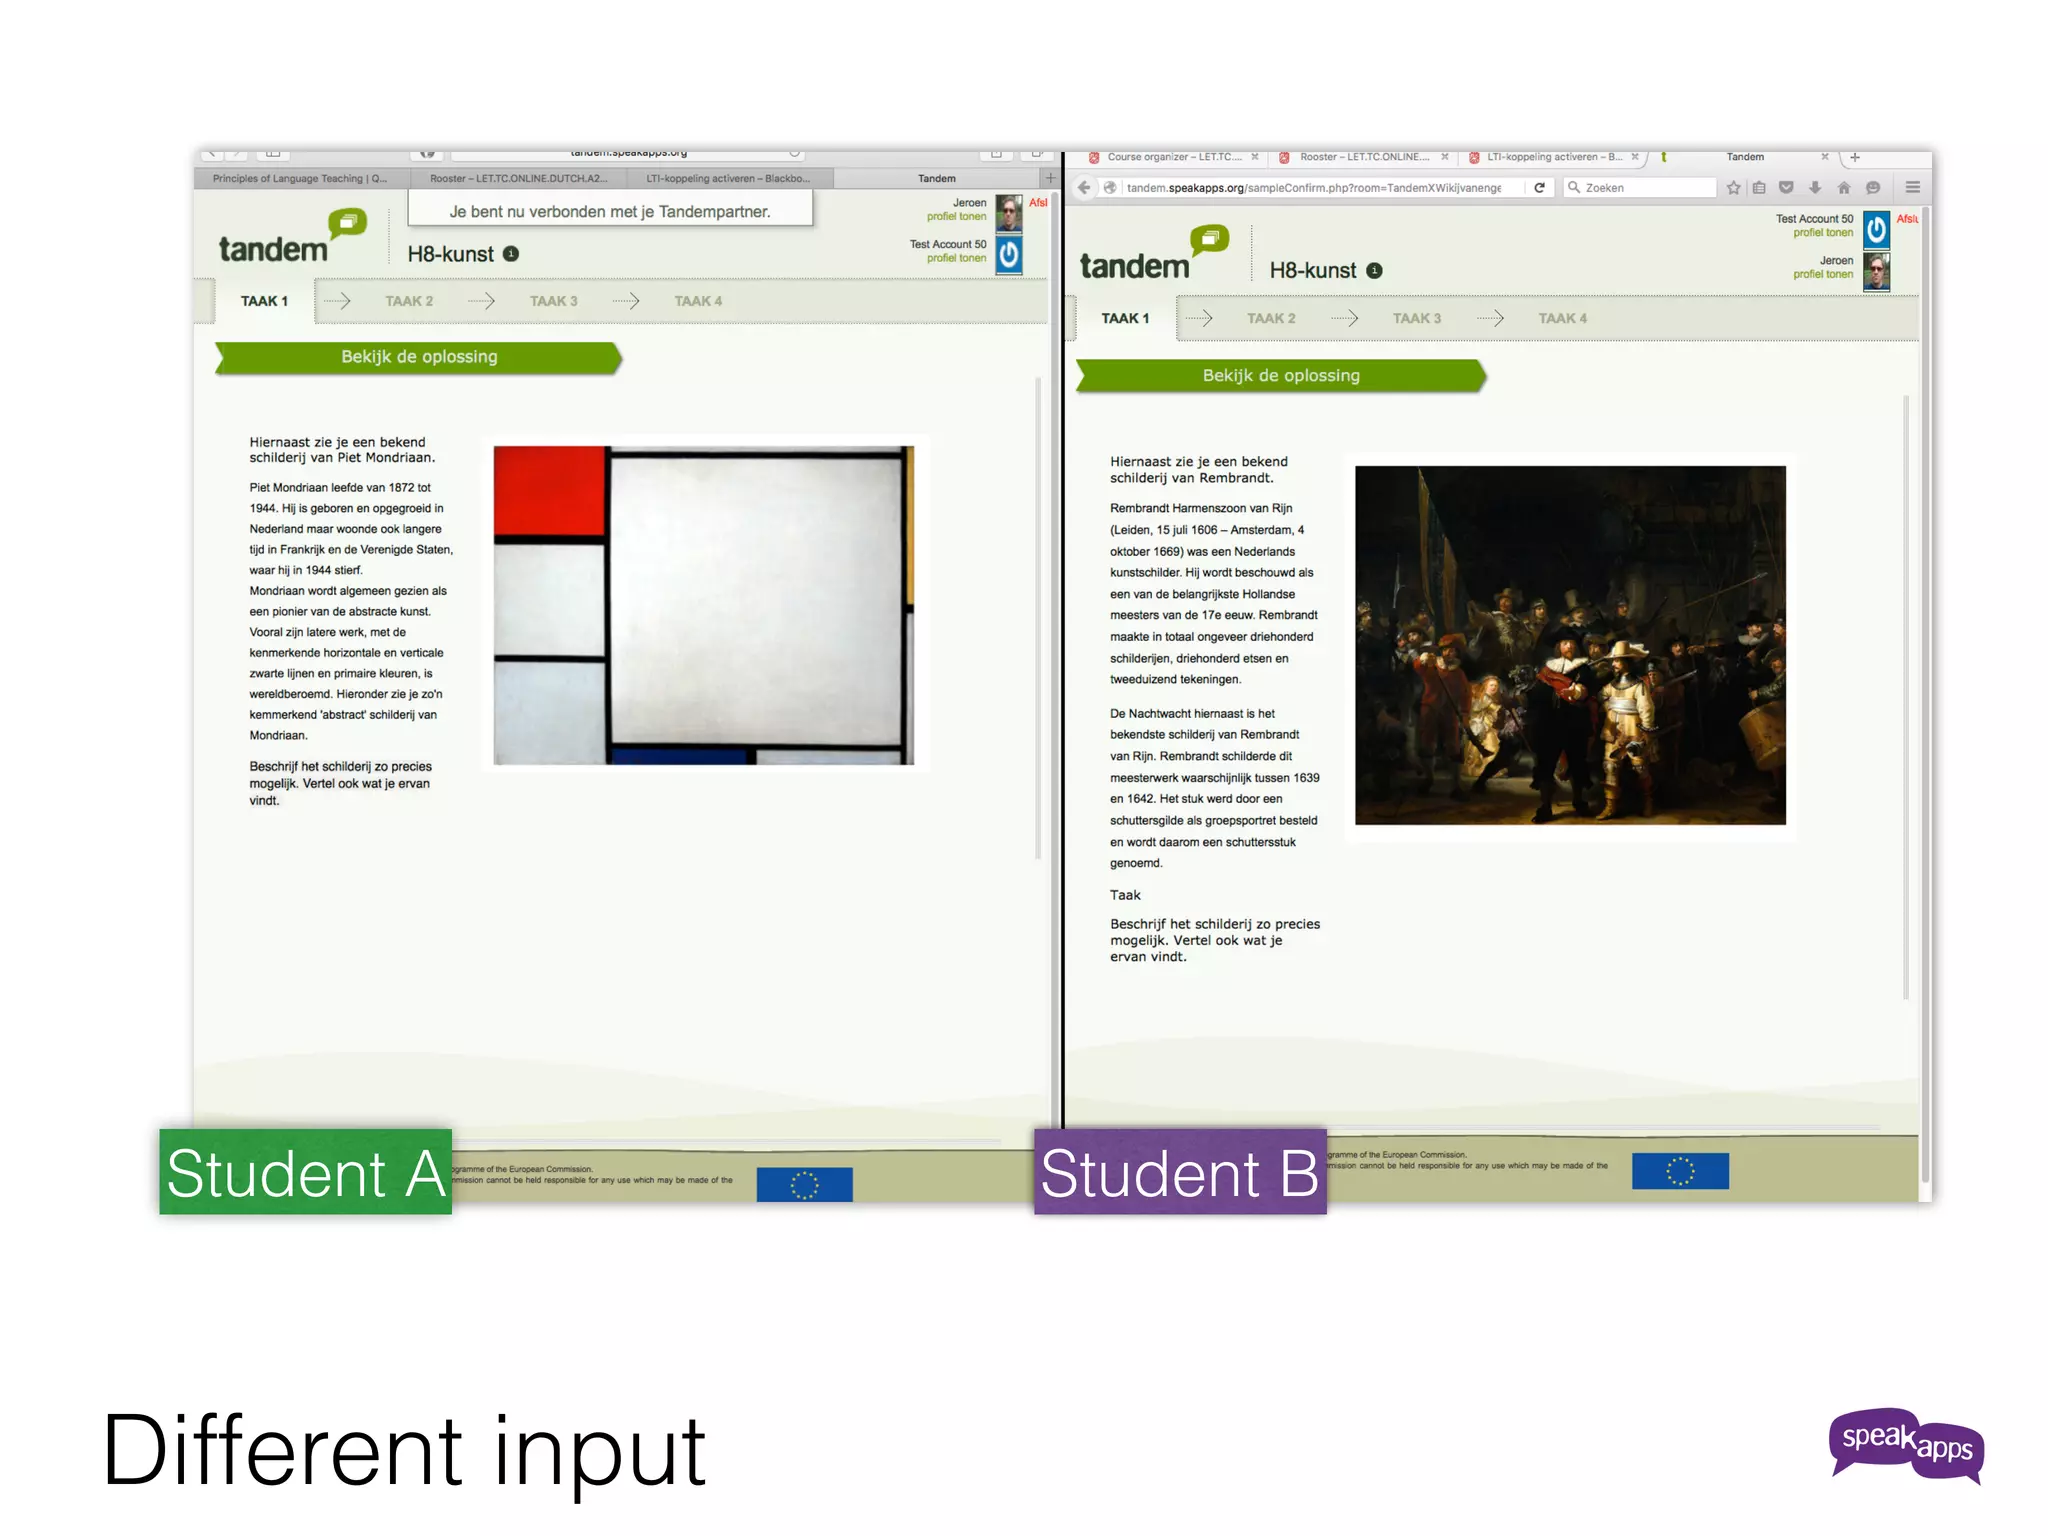This screenshot has width=2048, height=1536.
Task: Select TAAK 4 tab in Student B window
Action: [x=1563, y=318]
